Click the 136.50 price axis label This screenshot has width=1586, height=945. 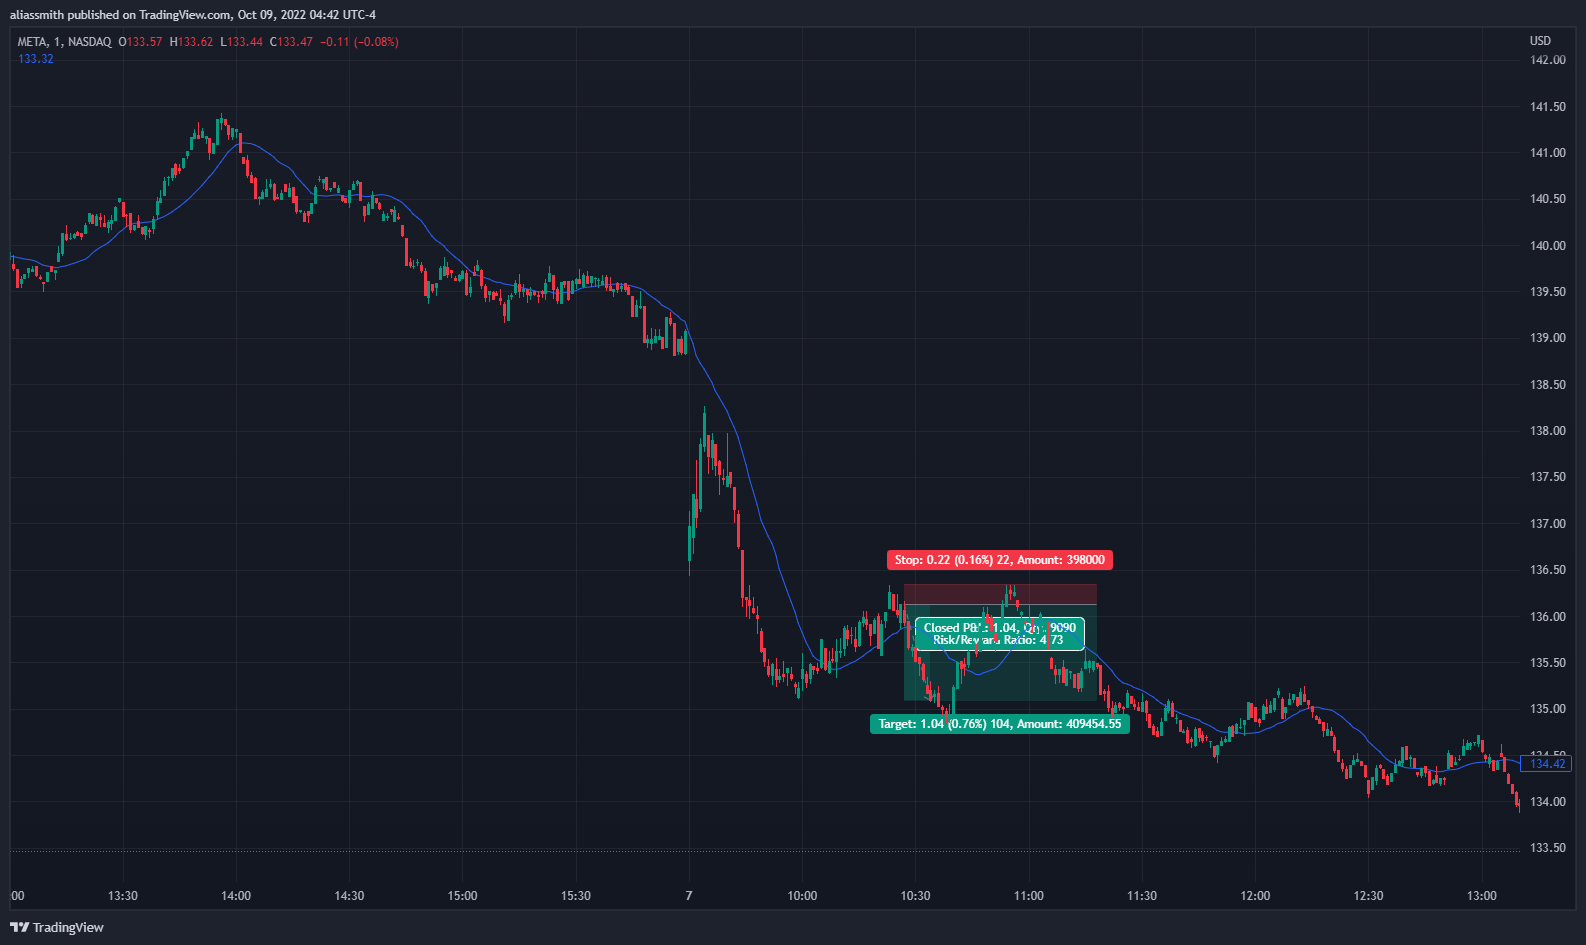(1548, 570)
